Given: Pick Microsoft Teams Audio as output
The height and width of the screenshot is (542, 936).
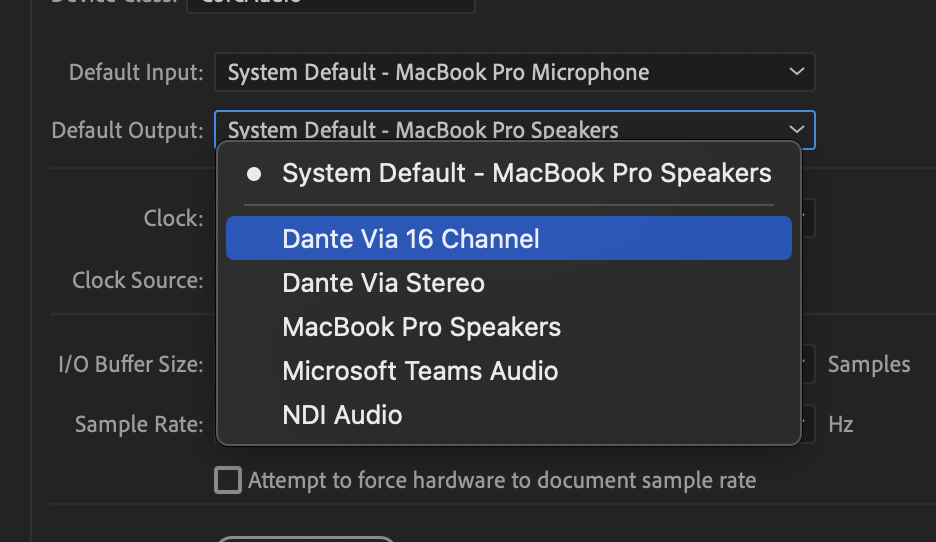Looking at the screenshot, I should pyautogui.click(x=420, y=371).
